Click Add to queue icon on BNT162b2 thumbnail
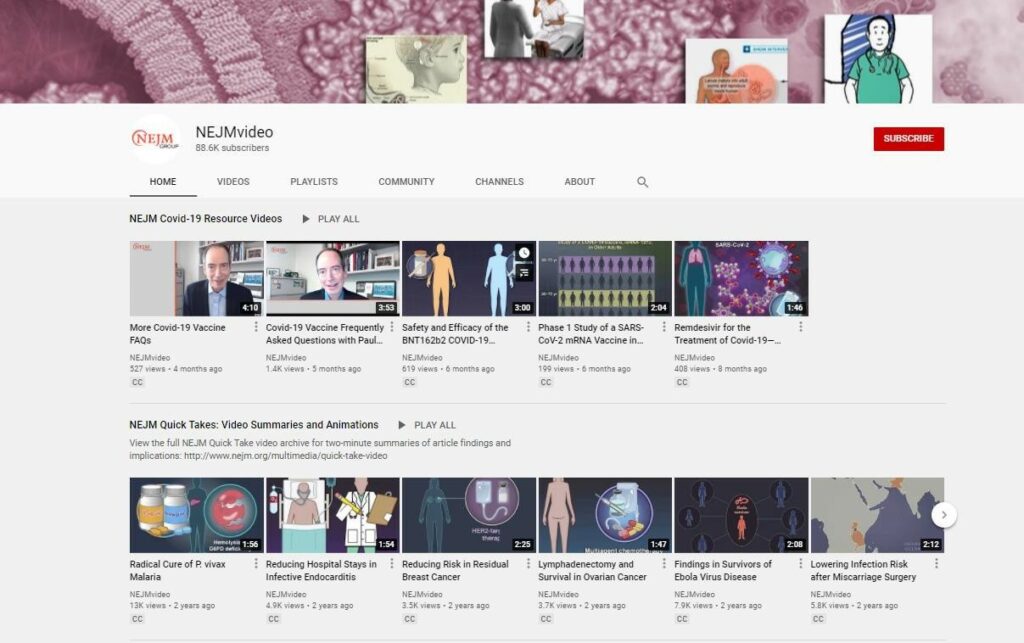The width and height of the screenshot is (1024, 643). [x=524, y=273]
